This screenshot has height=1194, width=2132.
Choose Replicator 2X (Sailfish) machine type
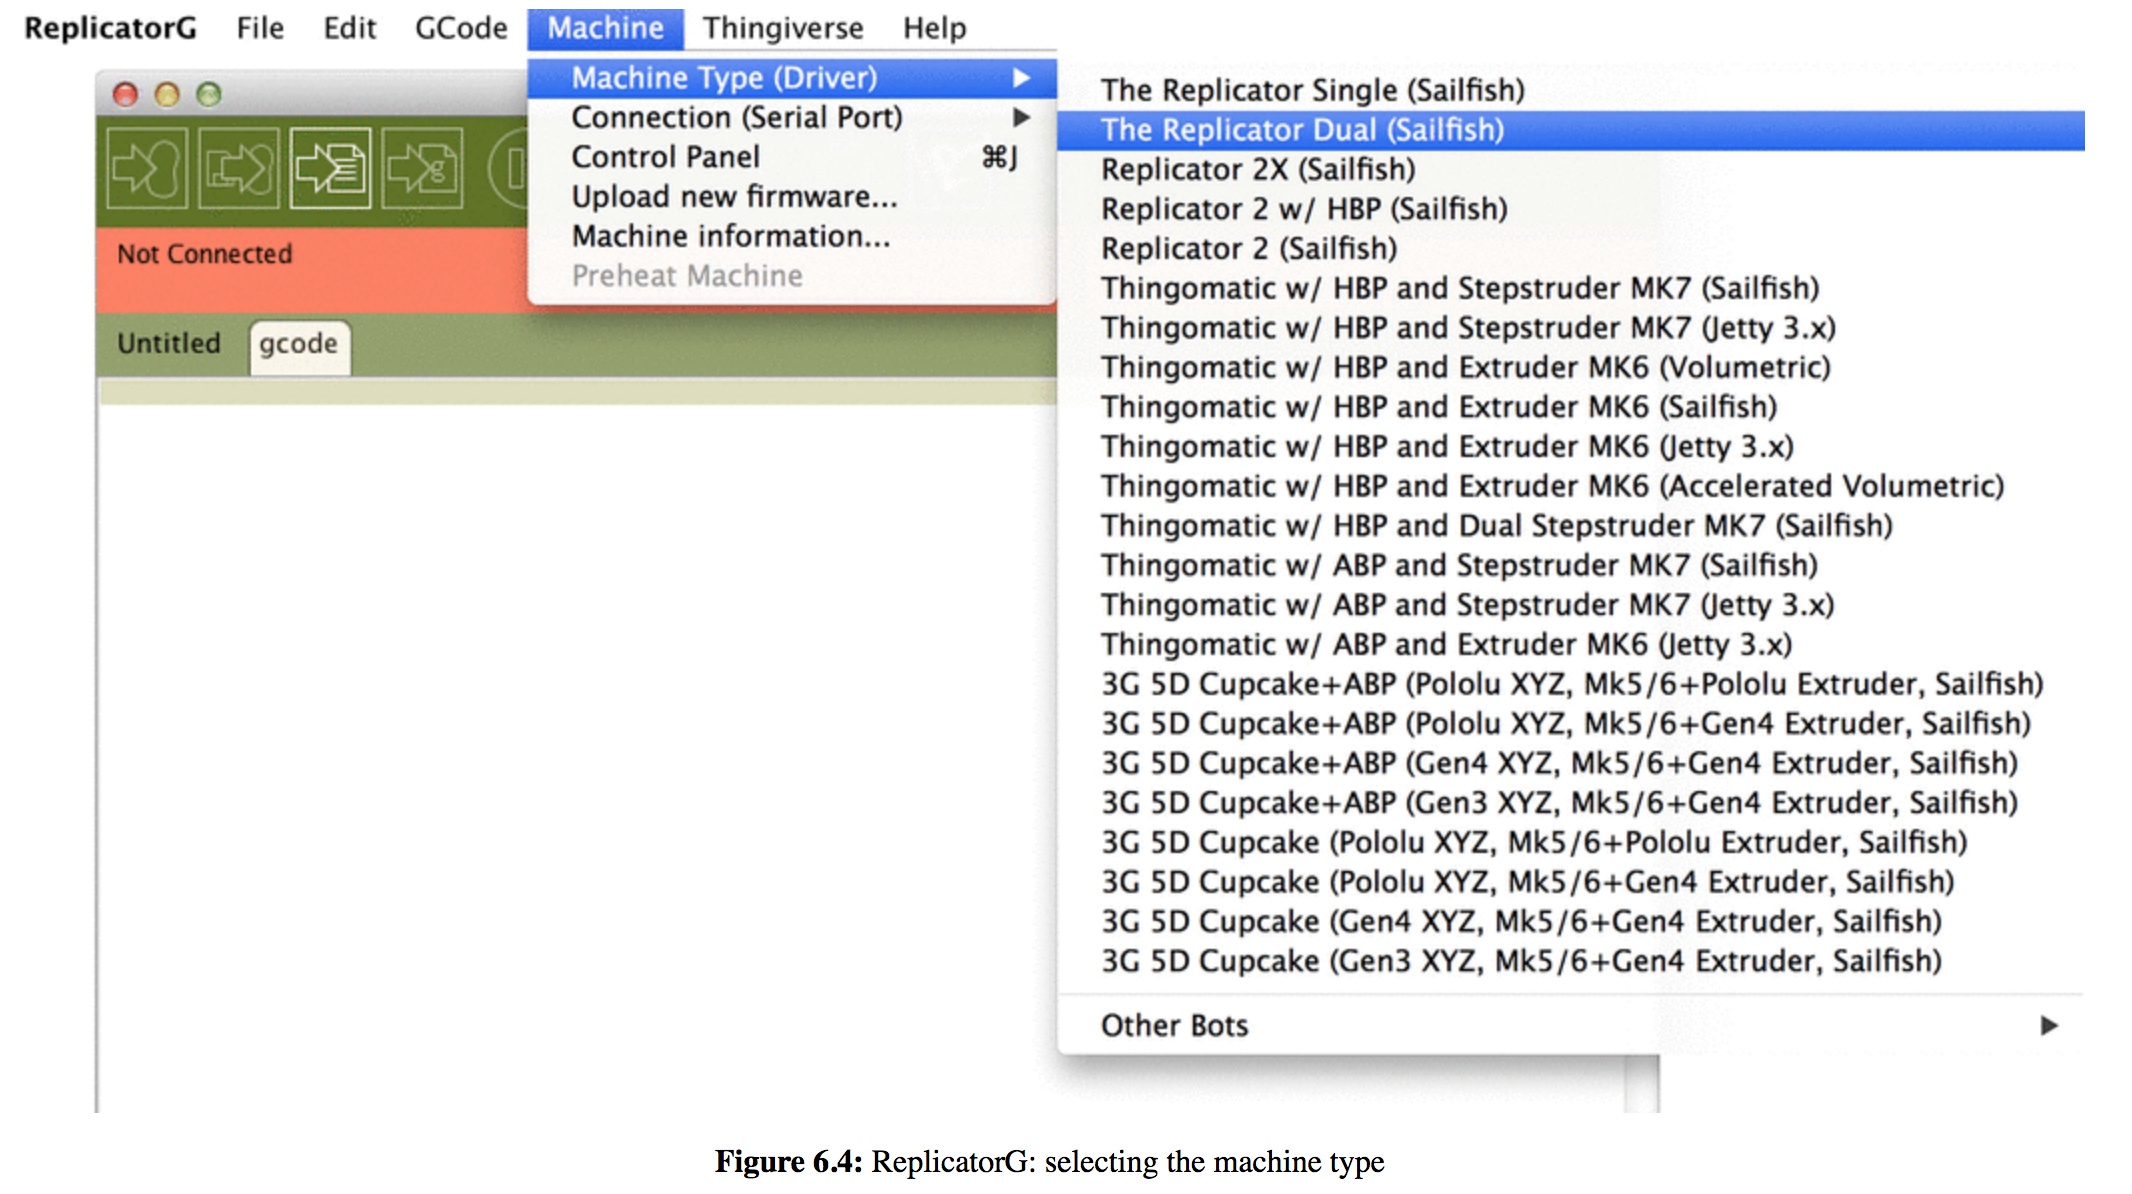pyautogui.click(x=1258, y=170)
